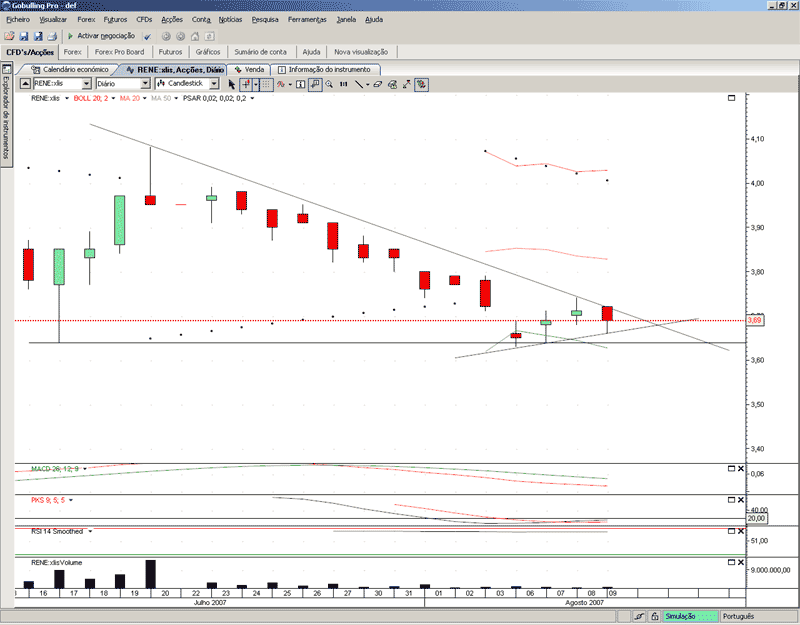
Task: Click the save-all double disk icon
Action: point(38,36)
